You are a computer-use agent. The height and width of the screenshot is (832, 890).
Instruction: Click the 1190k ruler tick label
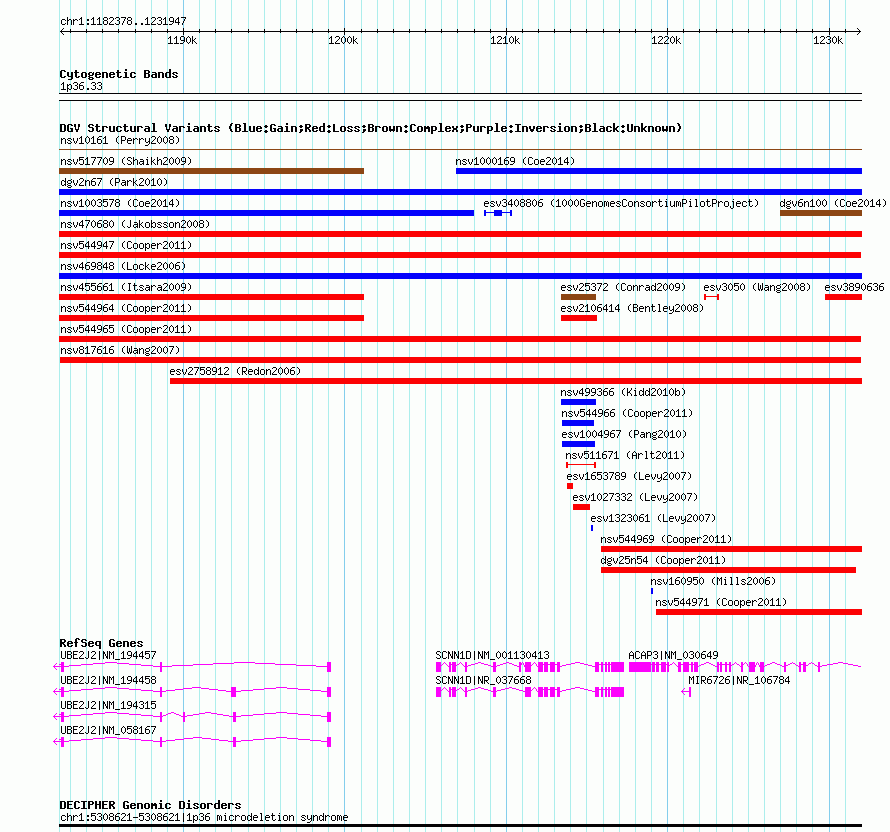(182, 40)
